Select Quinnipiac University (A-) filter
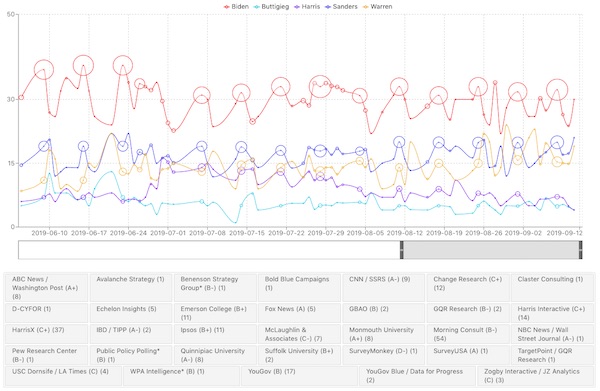 [x=215, y=355]
